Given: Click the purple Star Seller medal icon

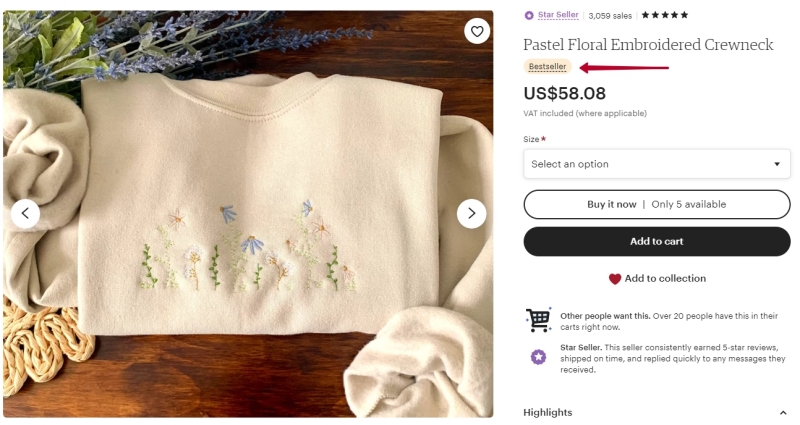Looking at the screenshot, I should tap(538, 357).
